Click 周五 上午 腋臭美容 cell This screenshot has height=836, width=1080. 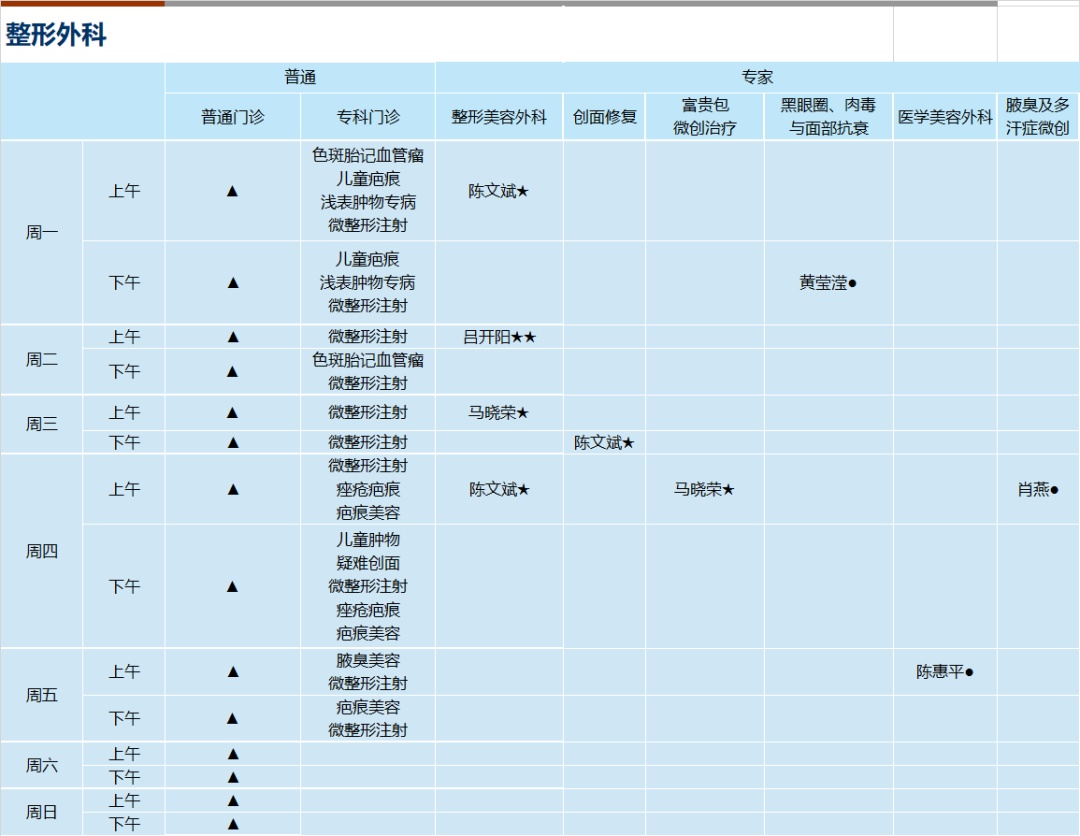click(x=368, y=671)
